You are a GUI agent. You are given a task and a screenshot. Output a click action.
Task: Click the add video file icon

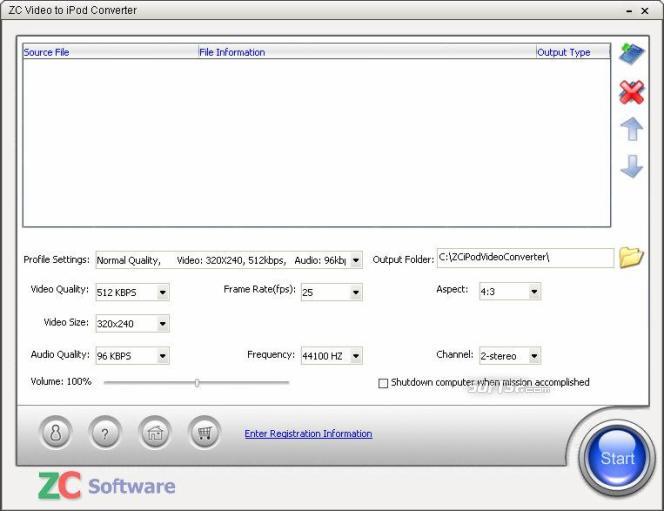631,54
